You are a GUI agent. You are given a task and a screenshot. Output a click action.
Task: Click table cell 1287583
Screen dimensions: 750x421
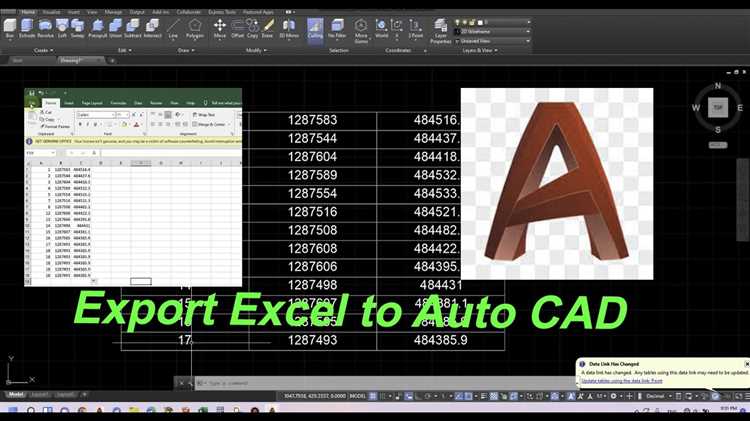pos(312,120)
